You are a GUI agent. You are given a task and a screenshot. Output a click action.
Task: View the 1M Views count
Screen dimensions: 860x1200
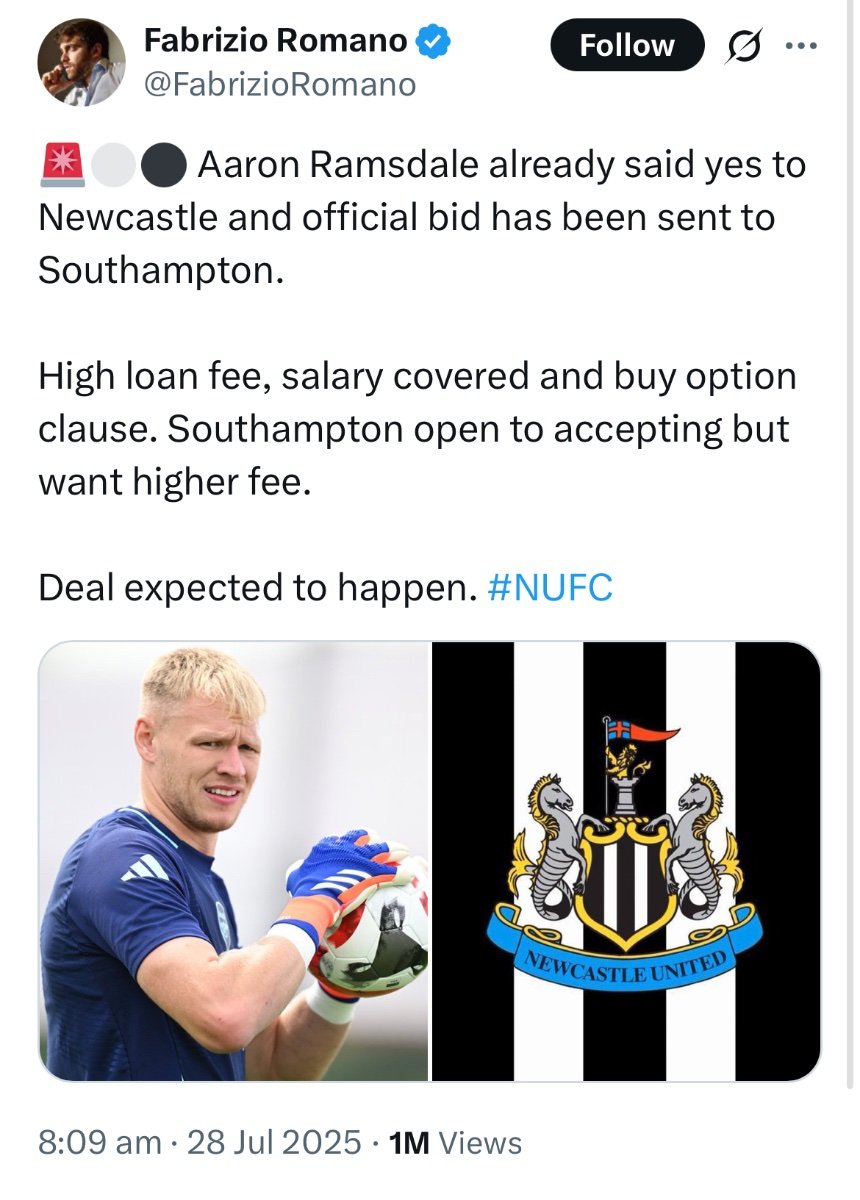click(455, 1142)
